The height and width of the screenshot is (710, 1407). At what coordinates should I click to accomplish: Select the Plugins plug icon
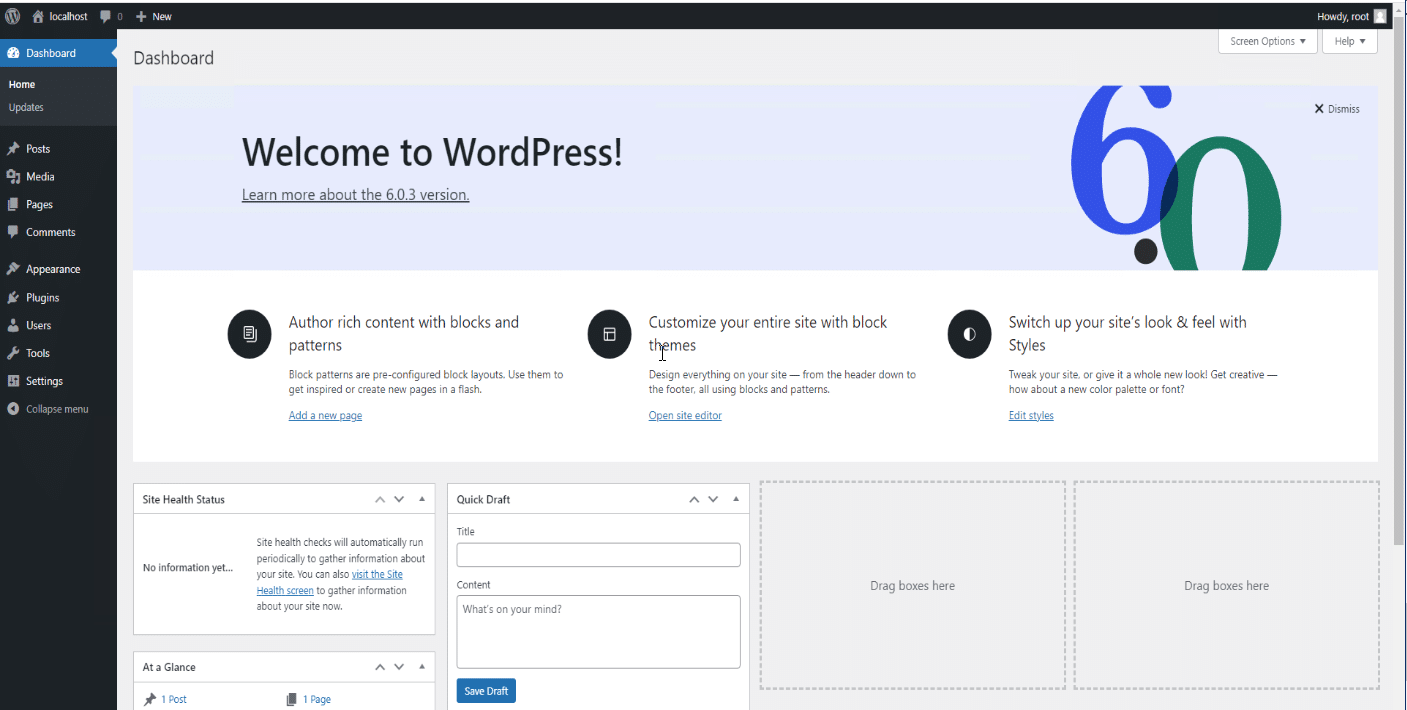pos(14,296)
